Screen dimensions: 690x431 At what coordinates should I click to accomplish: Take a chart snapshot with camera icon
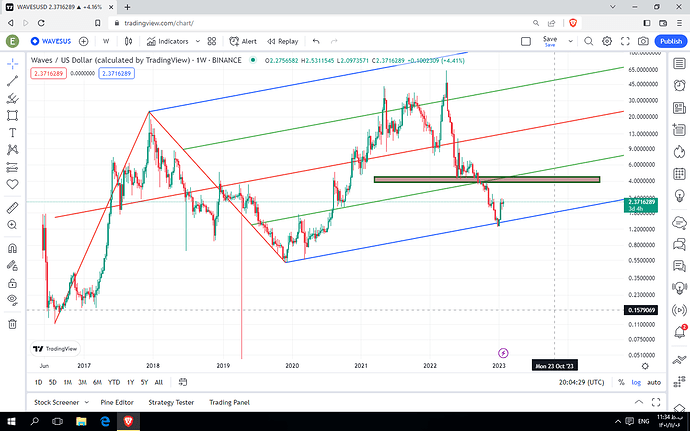coord(642,41)
